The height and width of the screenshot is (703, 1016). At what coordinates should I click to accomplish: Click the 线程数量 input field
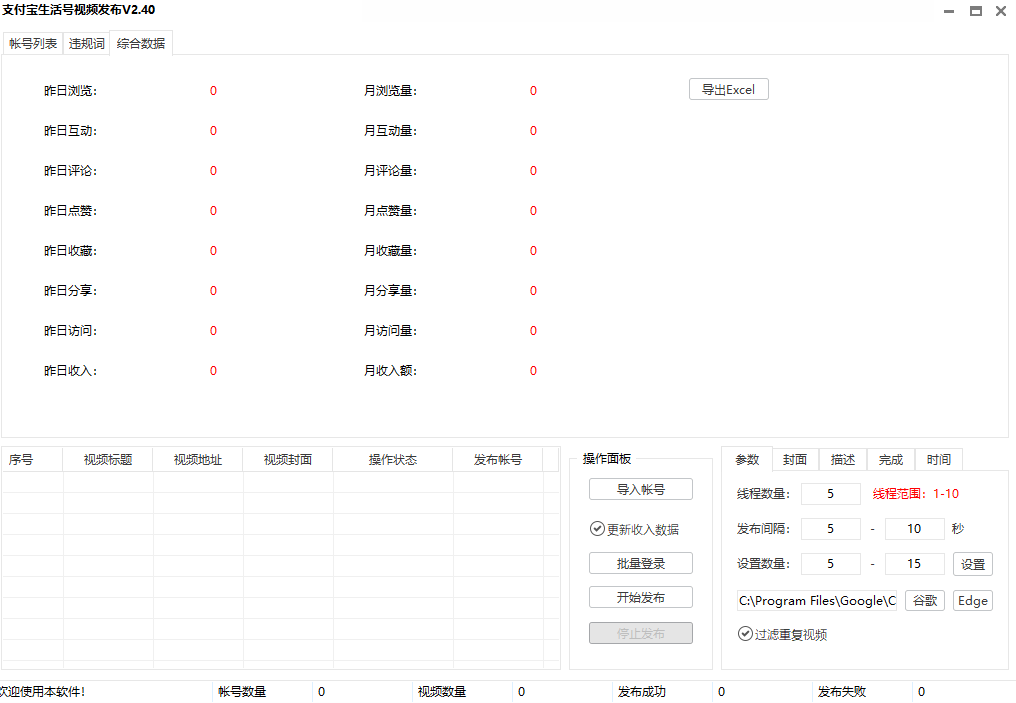click(x=830, y=494)
